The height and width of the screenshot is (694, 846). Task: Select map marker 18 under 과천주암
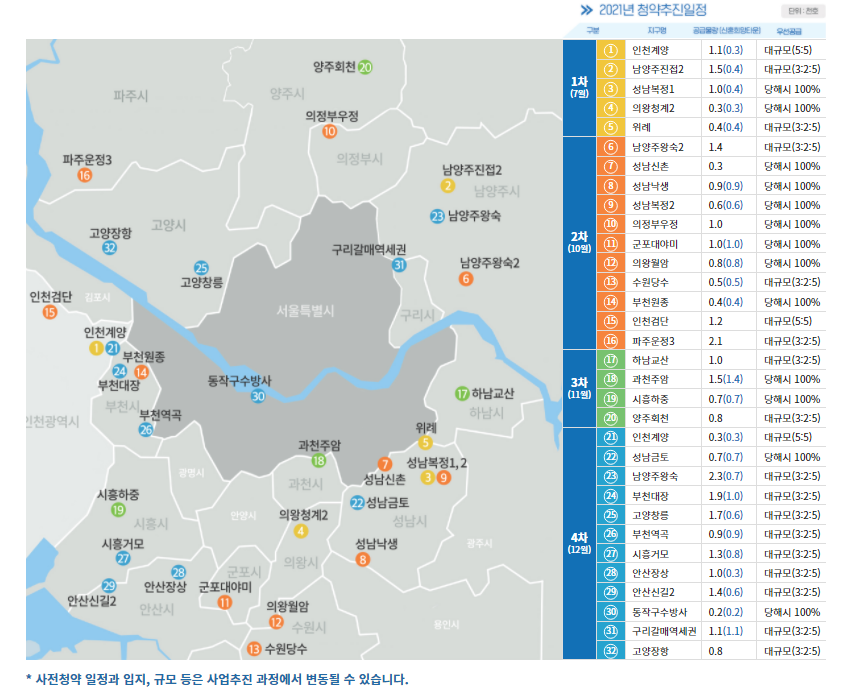[319, 460]
